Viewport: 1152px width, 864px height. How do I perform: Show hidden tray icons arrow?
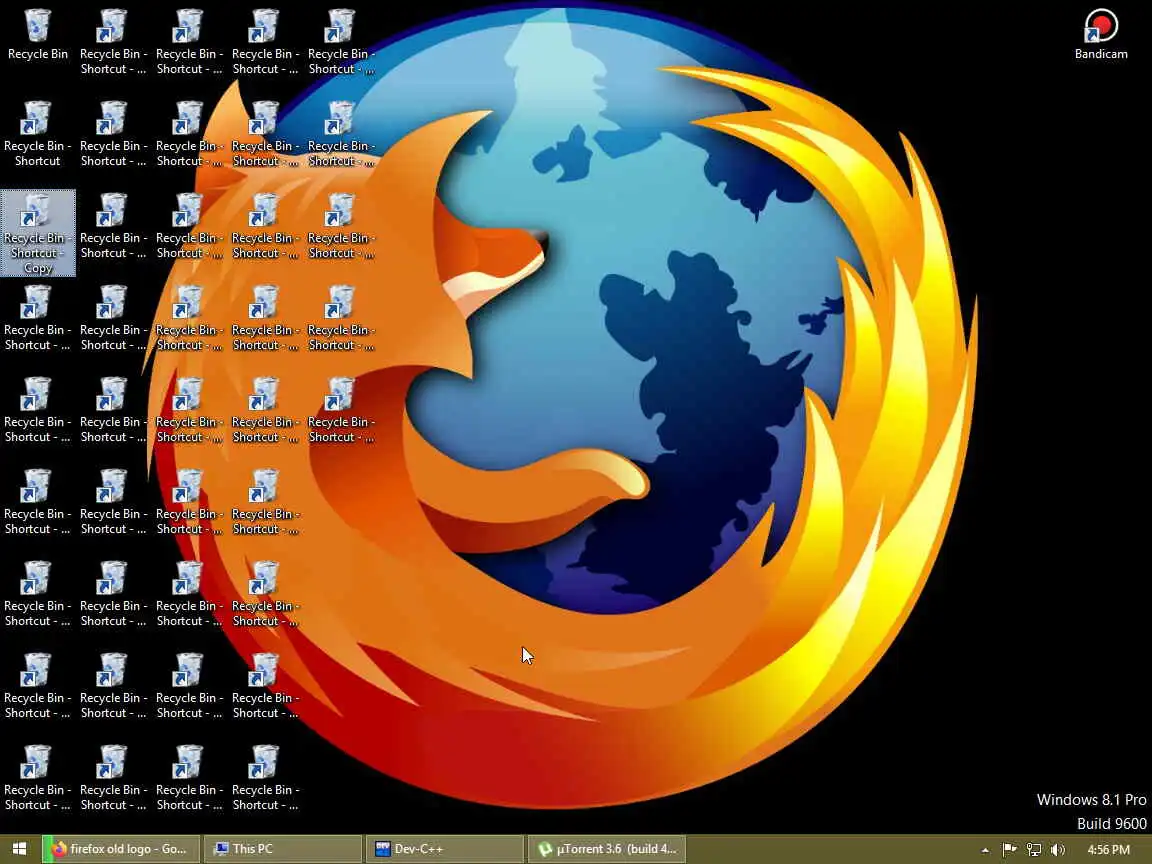coord(985,850)
